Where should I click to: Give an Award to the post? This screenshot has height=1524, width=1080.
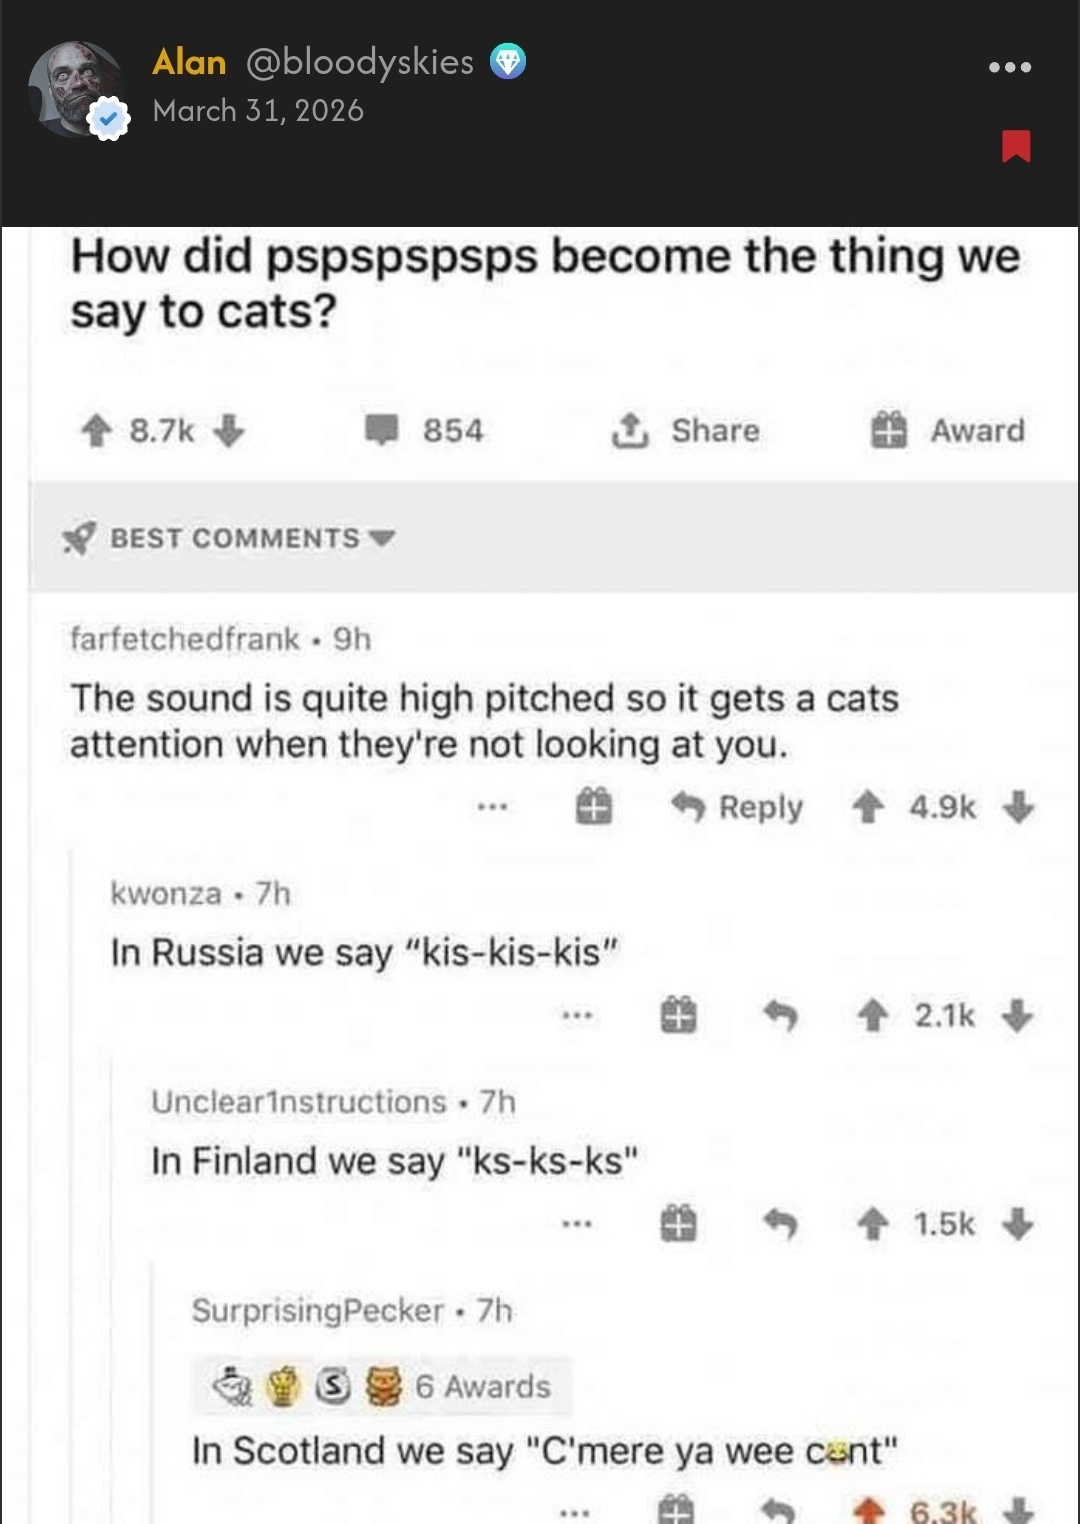pyautogui.click(x=948, y=431)
